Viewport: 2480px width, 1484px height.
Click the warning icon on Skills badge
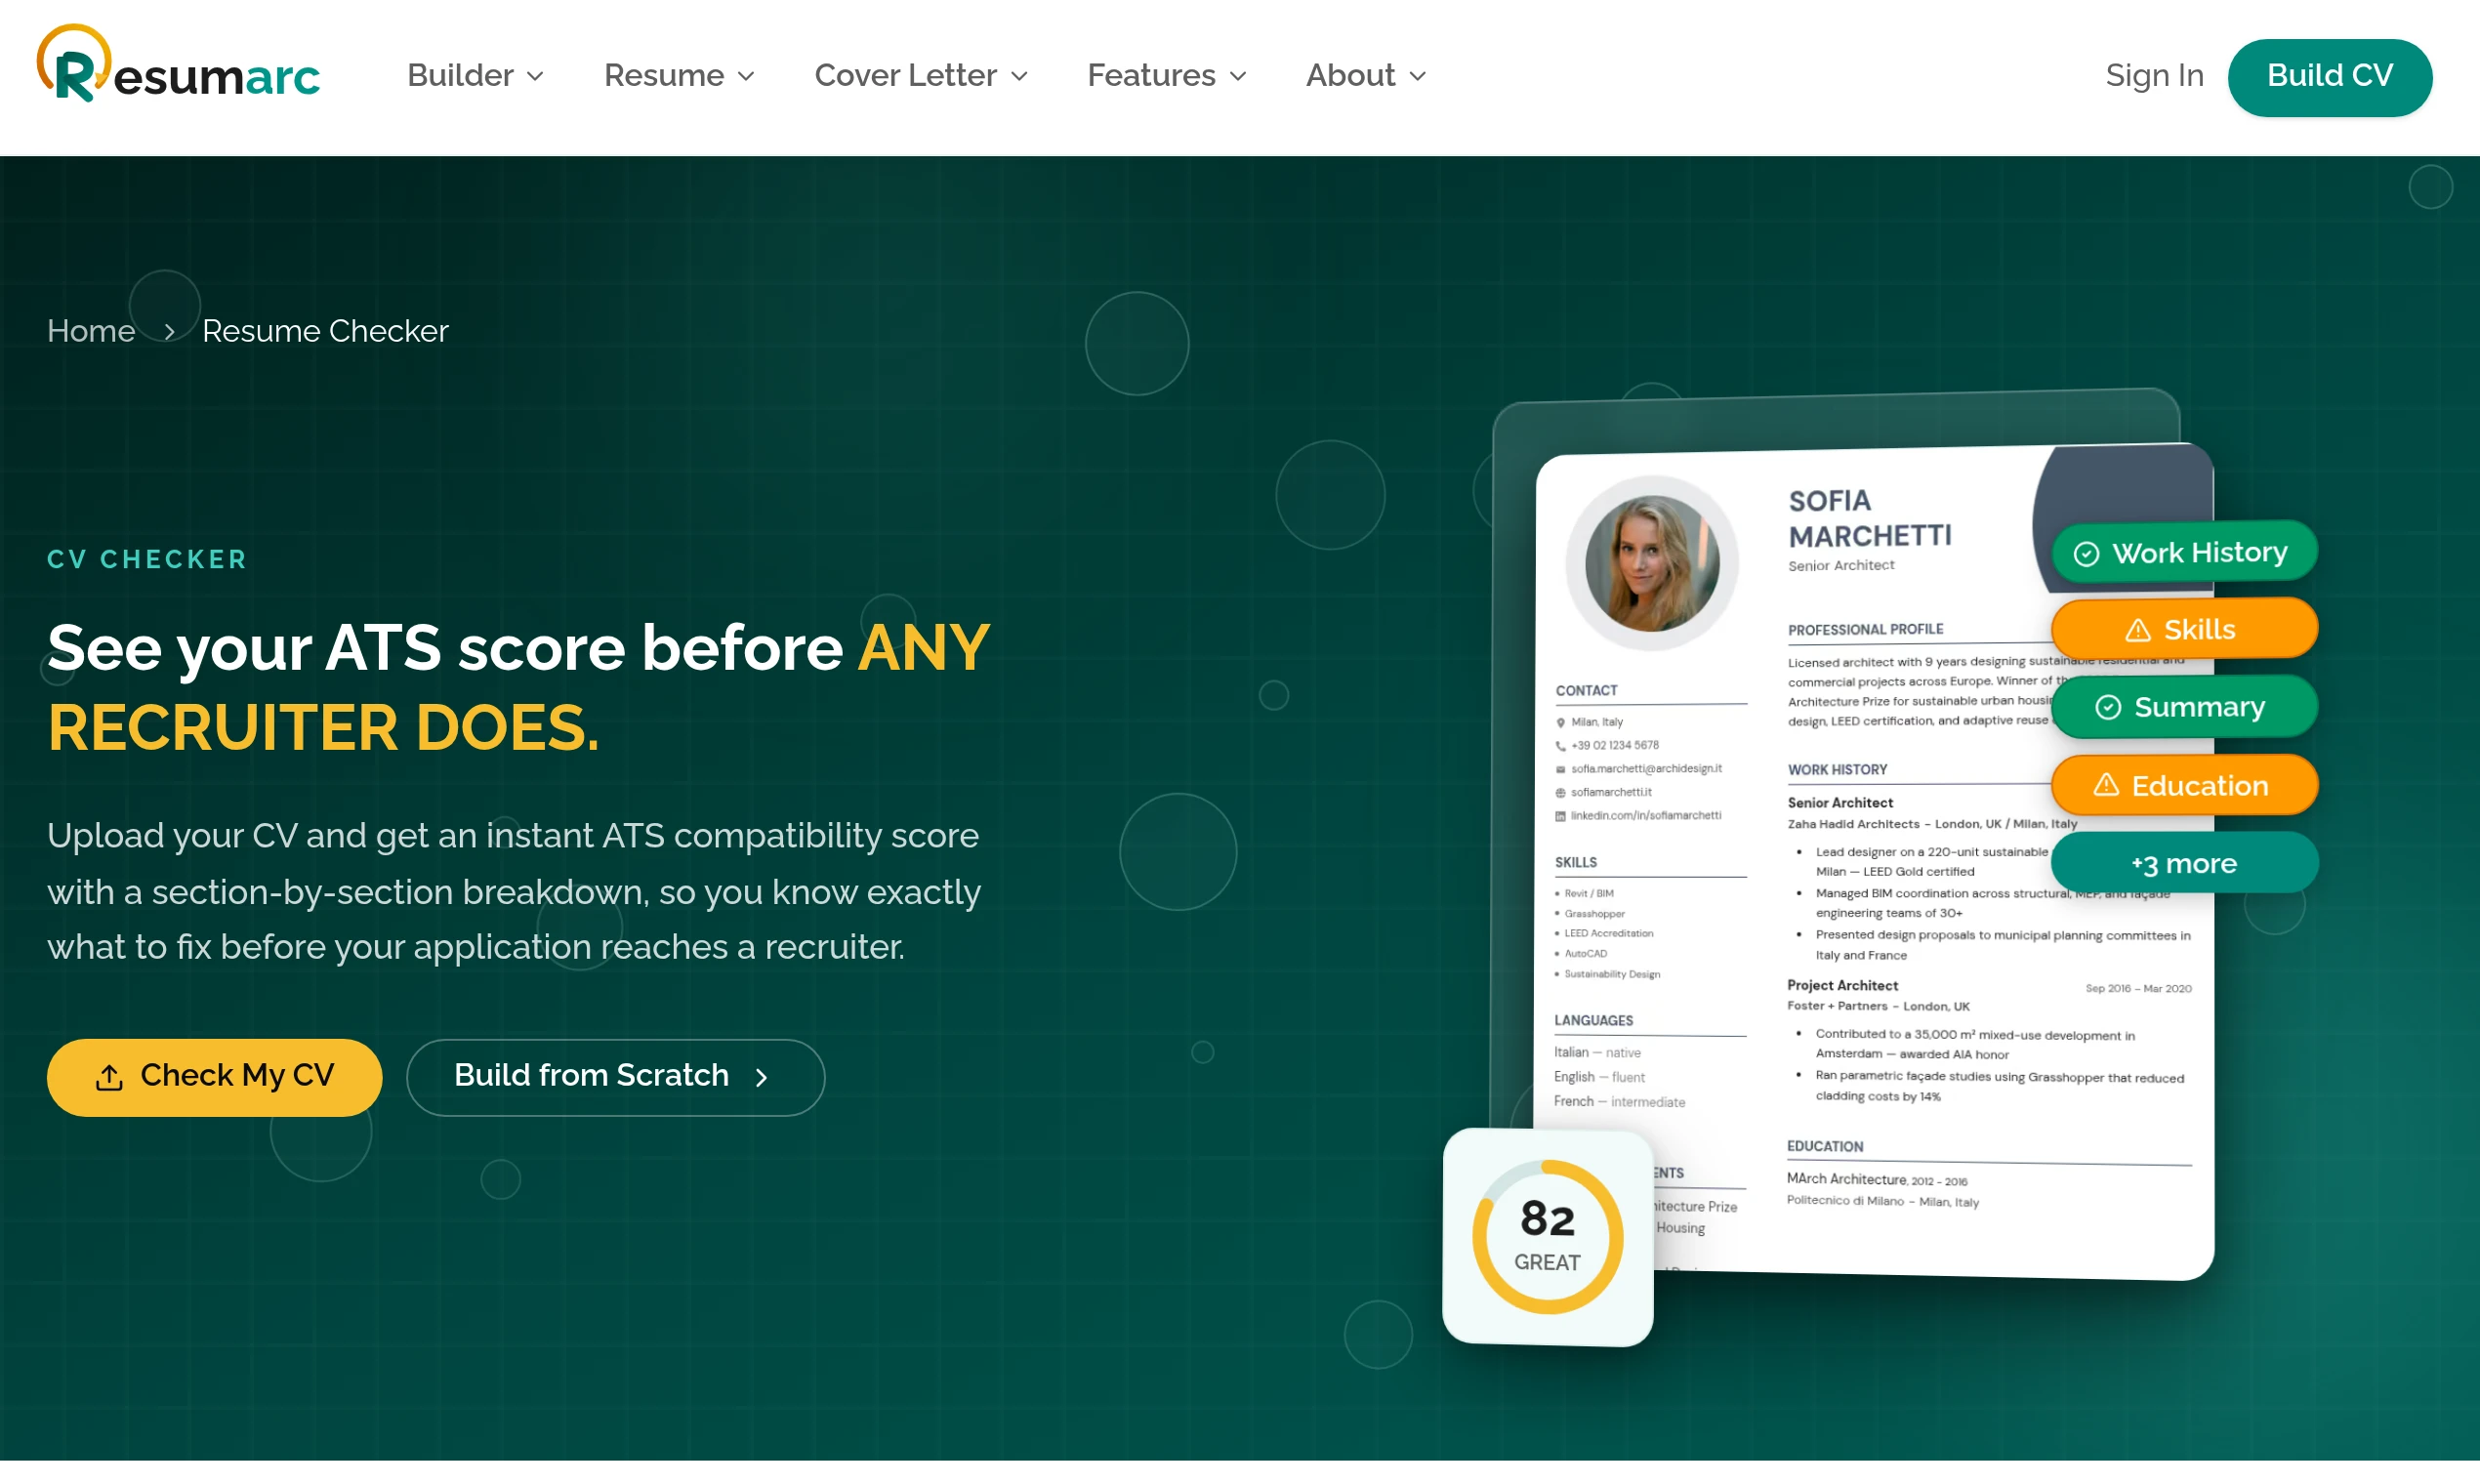click(2137, 630)
